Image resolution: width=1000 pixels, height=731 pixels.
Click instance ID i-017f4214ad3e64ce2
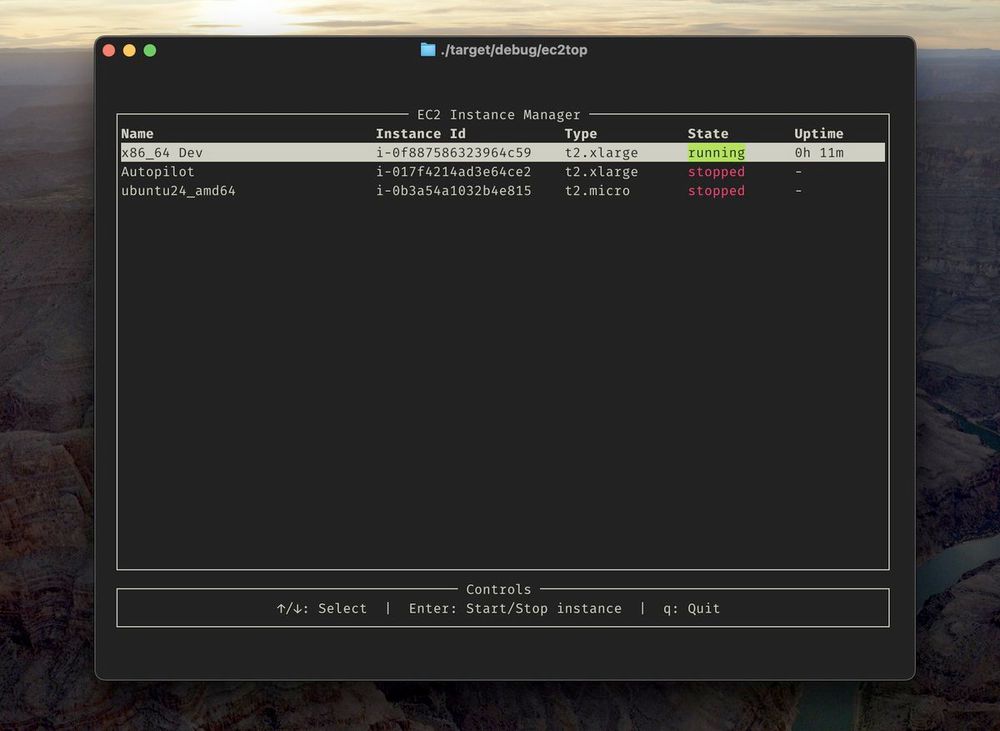(x=453, y=172)
